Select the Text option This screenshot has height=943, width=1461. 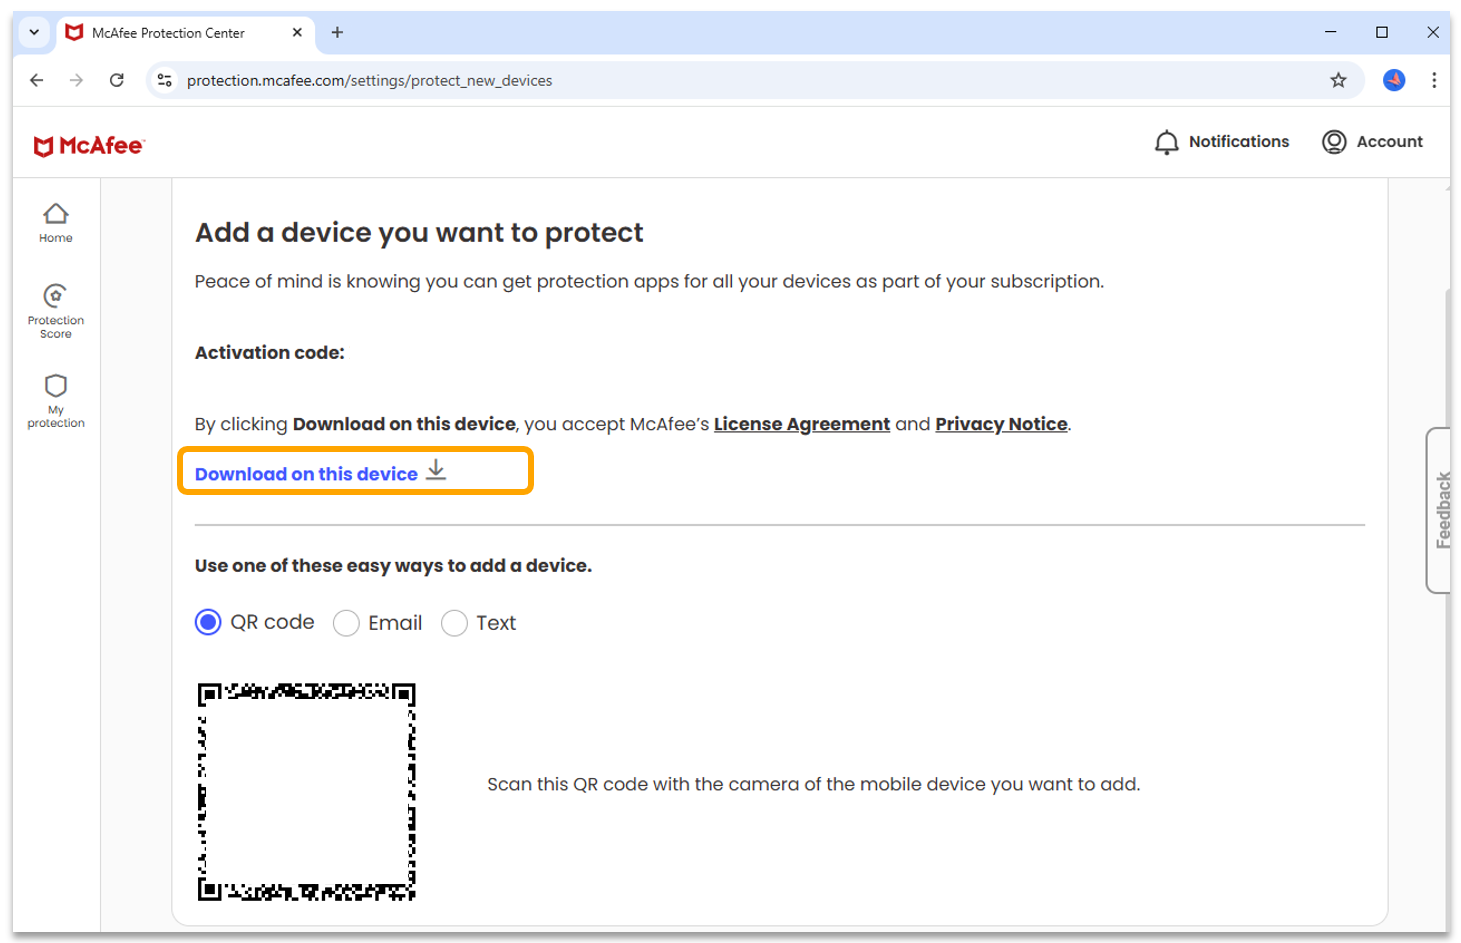tap(455, 622)
